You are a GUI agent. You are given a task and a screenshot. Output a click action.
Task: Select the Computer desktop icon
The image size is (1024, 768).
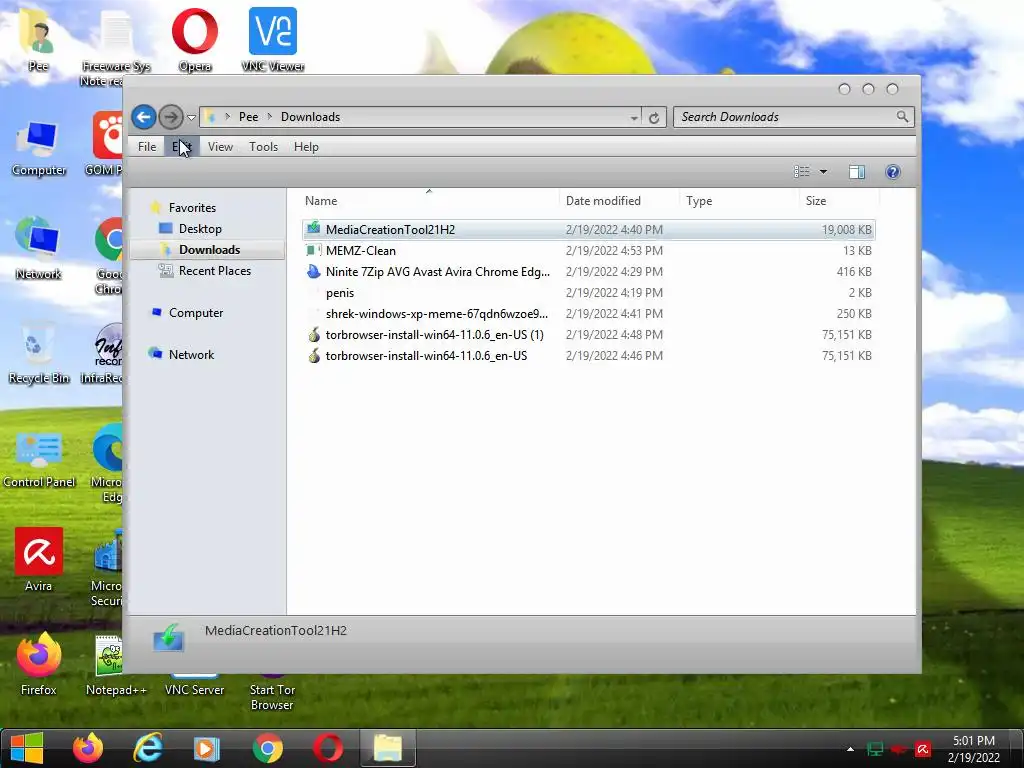coord(39,148)
